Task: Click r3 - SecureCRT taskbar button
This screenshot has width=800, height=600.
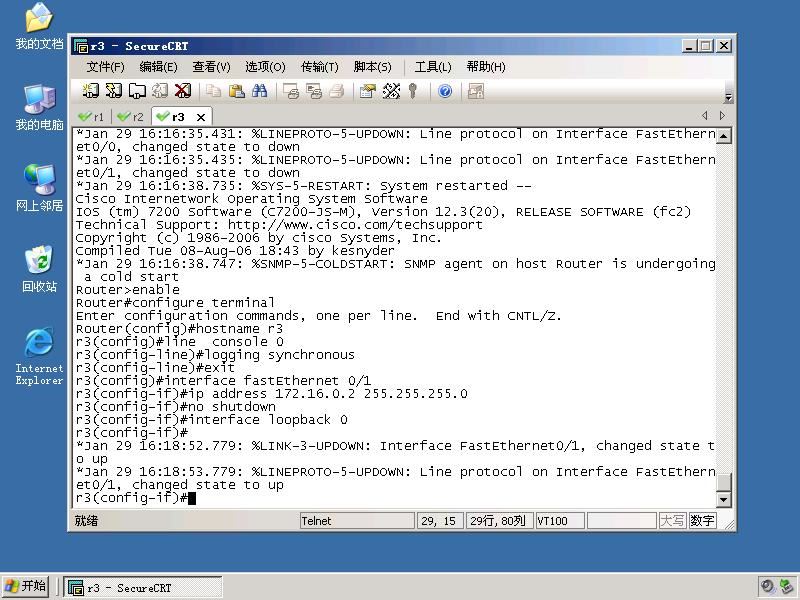Action: point(143,588)
